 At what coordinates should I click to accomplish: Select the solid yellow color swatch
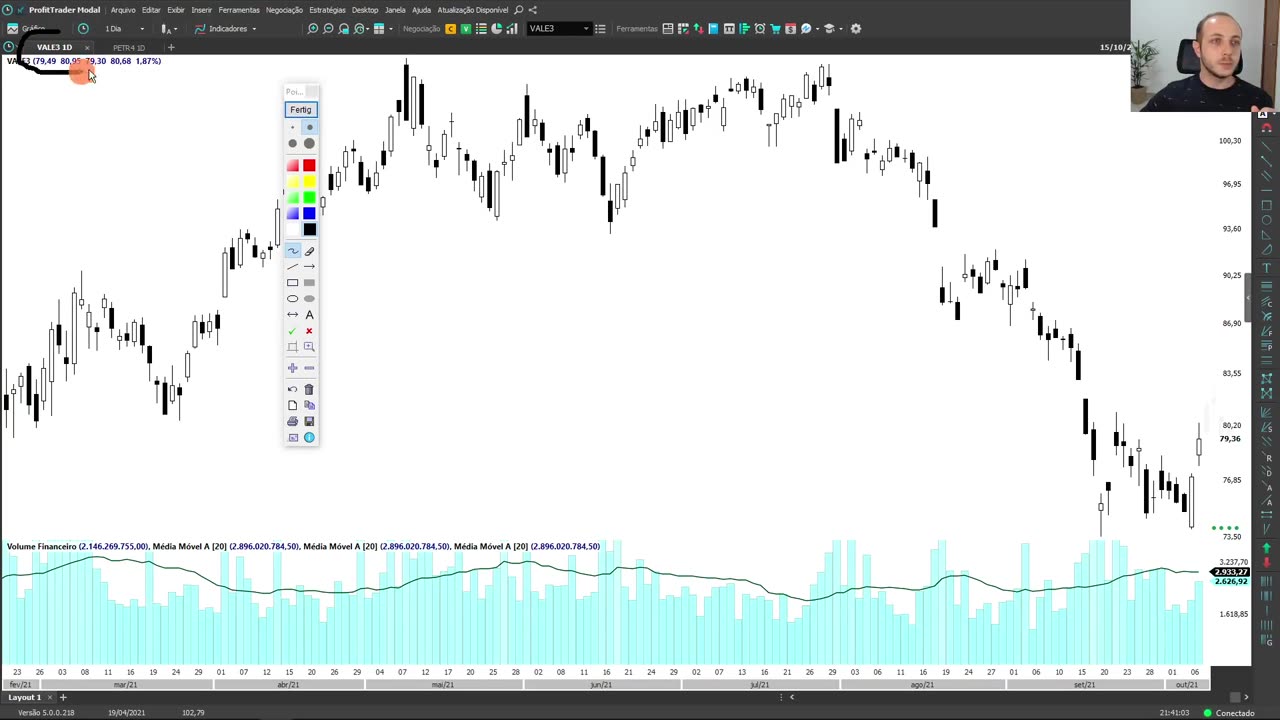(309, 182)
